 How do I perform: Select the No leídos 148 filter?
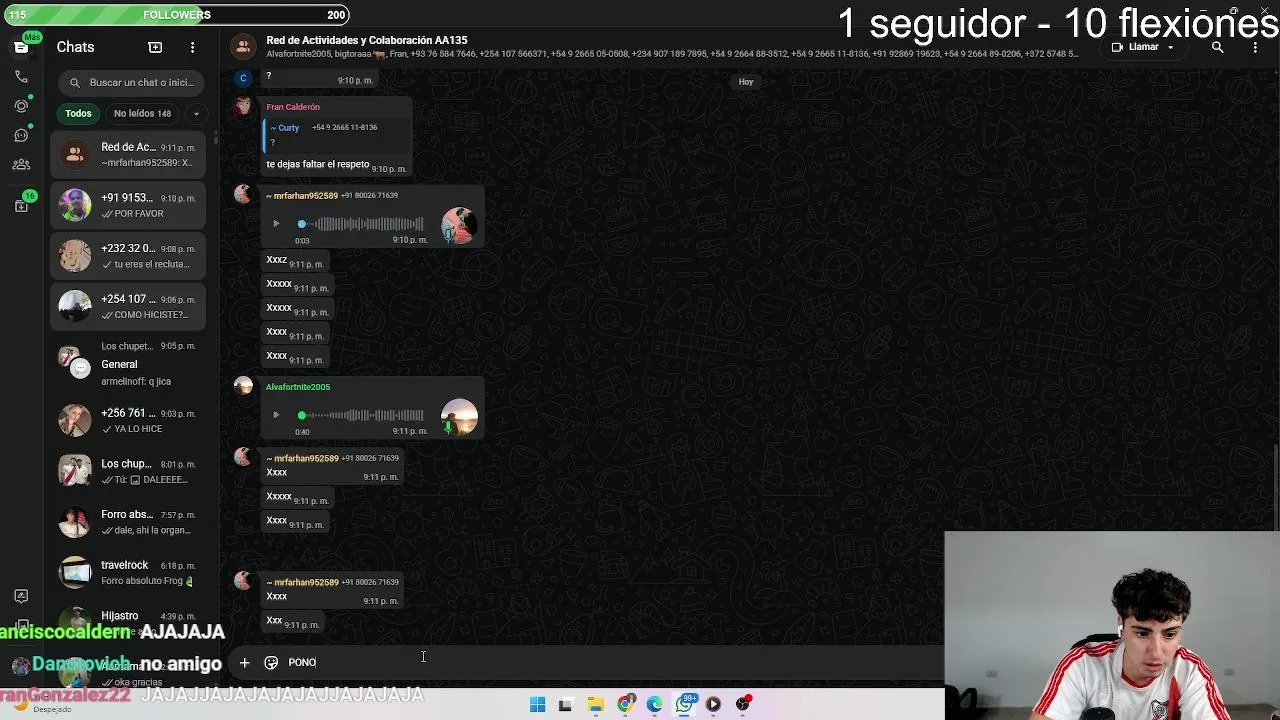[x=142, y=113]
